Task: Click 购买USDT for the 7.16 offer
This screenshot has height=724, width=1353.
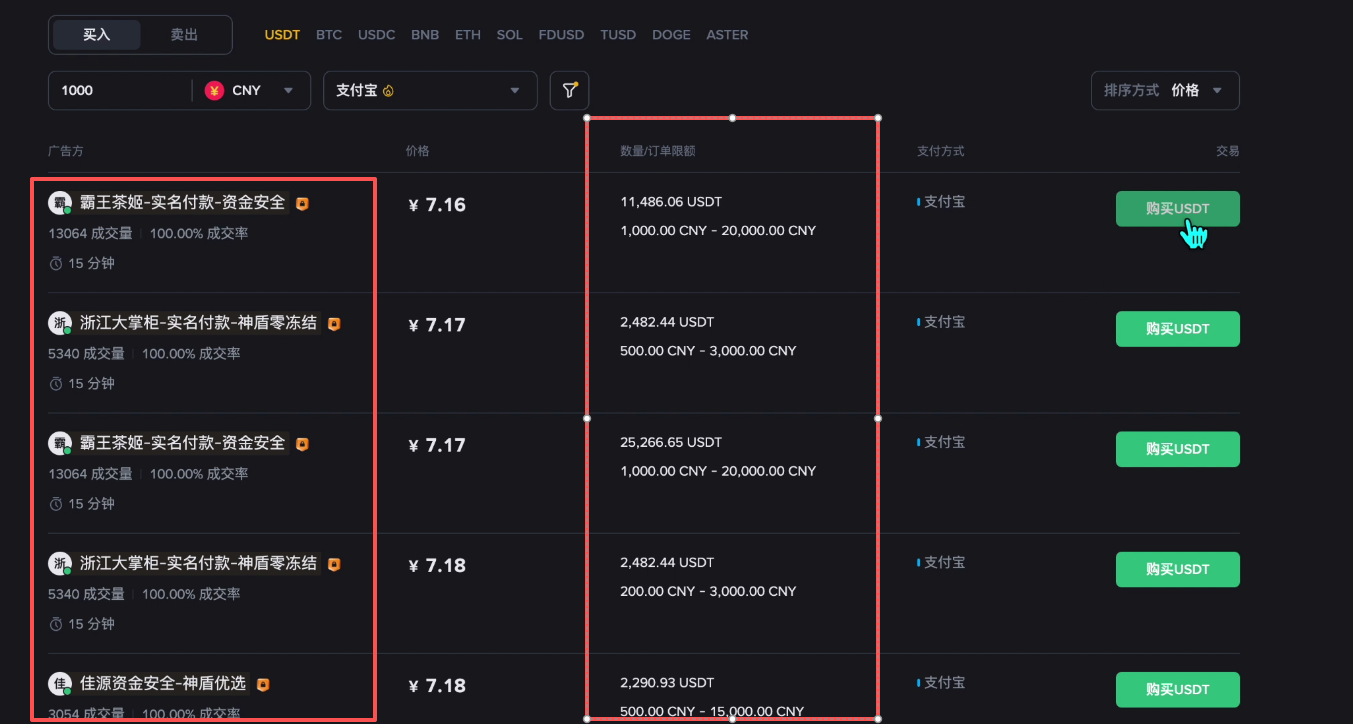Action: (1177, 209)
